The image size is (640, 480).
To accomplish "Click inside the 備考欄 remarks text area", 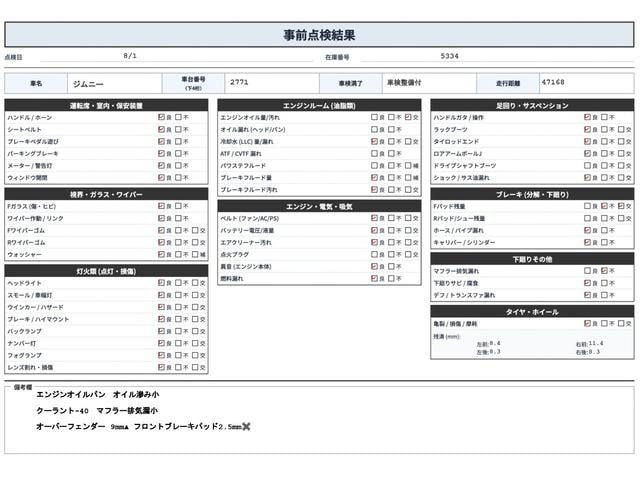I will coord(319,420).
